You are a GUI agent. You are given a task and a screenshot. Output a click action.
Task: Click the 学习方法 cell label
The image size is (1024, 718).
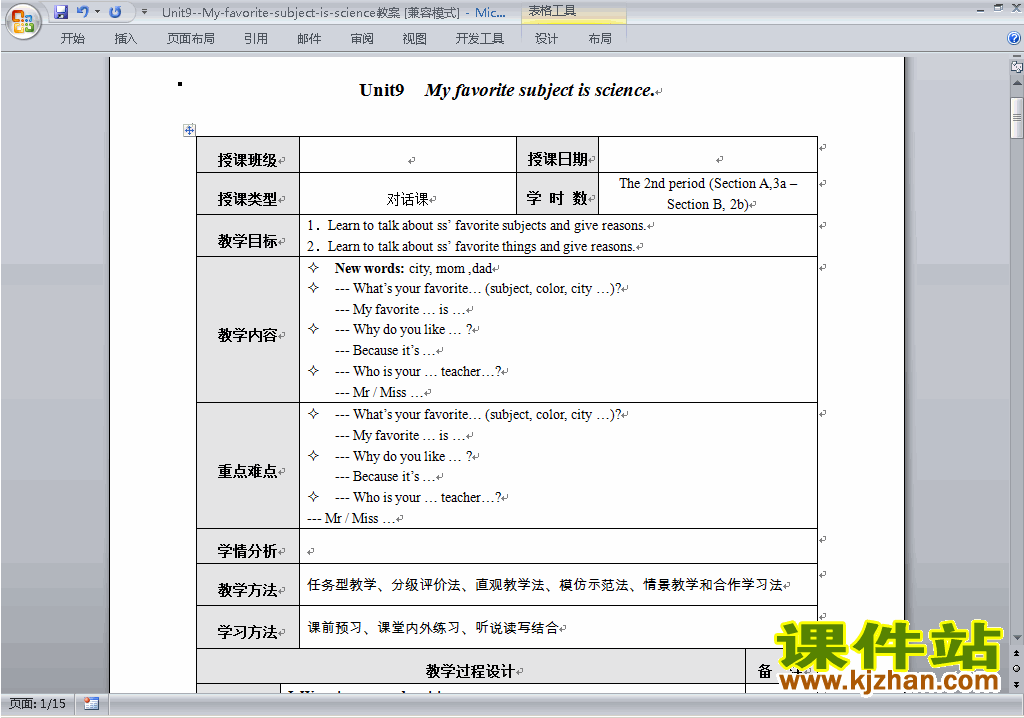point(248,632)
